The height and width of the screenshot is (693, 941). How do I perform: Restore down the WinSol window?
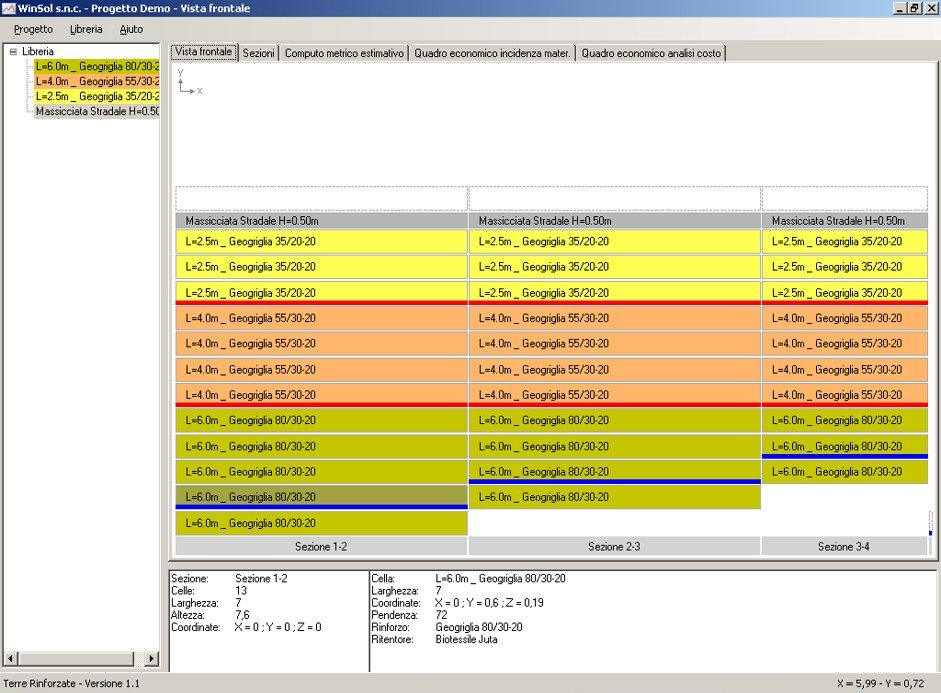click(913, 8)
